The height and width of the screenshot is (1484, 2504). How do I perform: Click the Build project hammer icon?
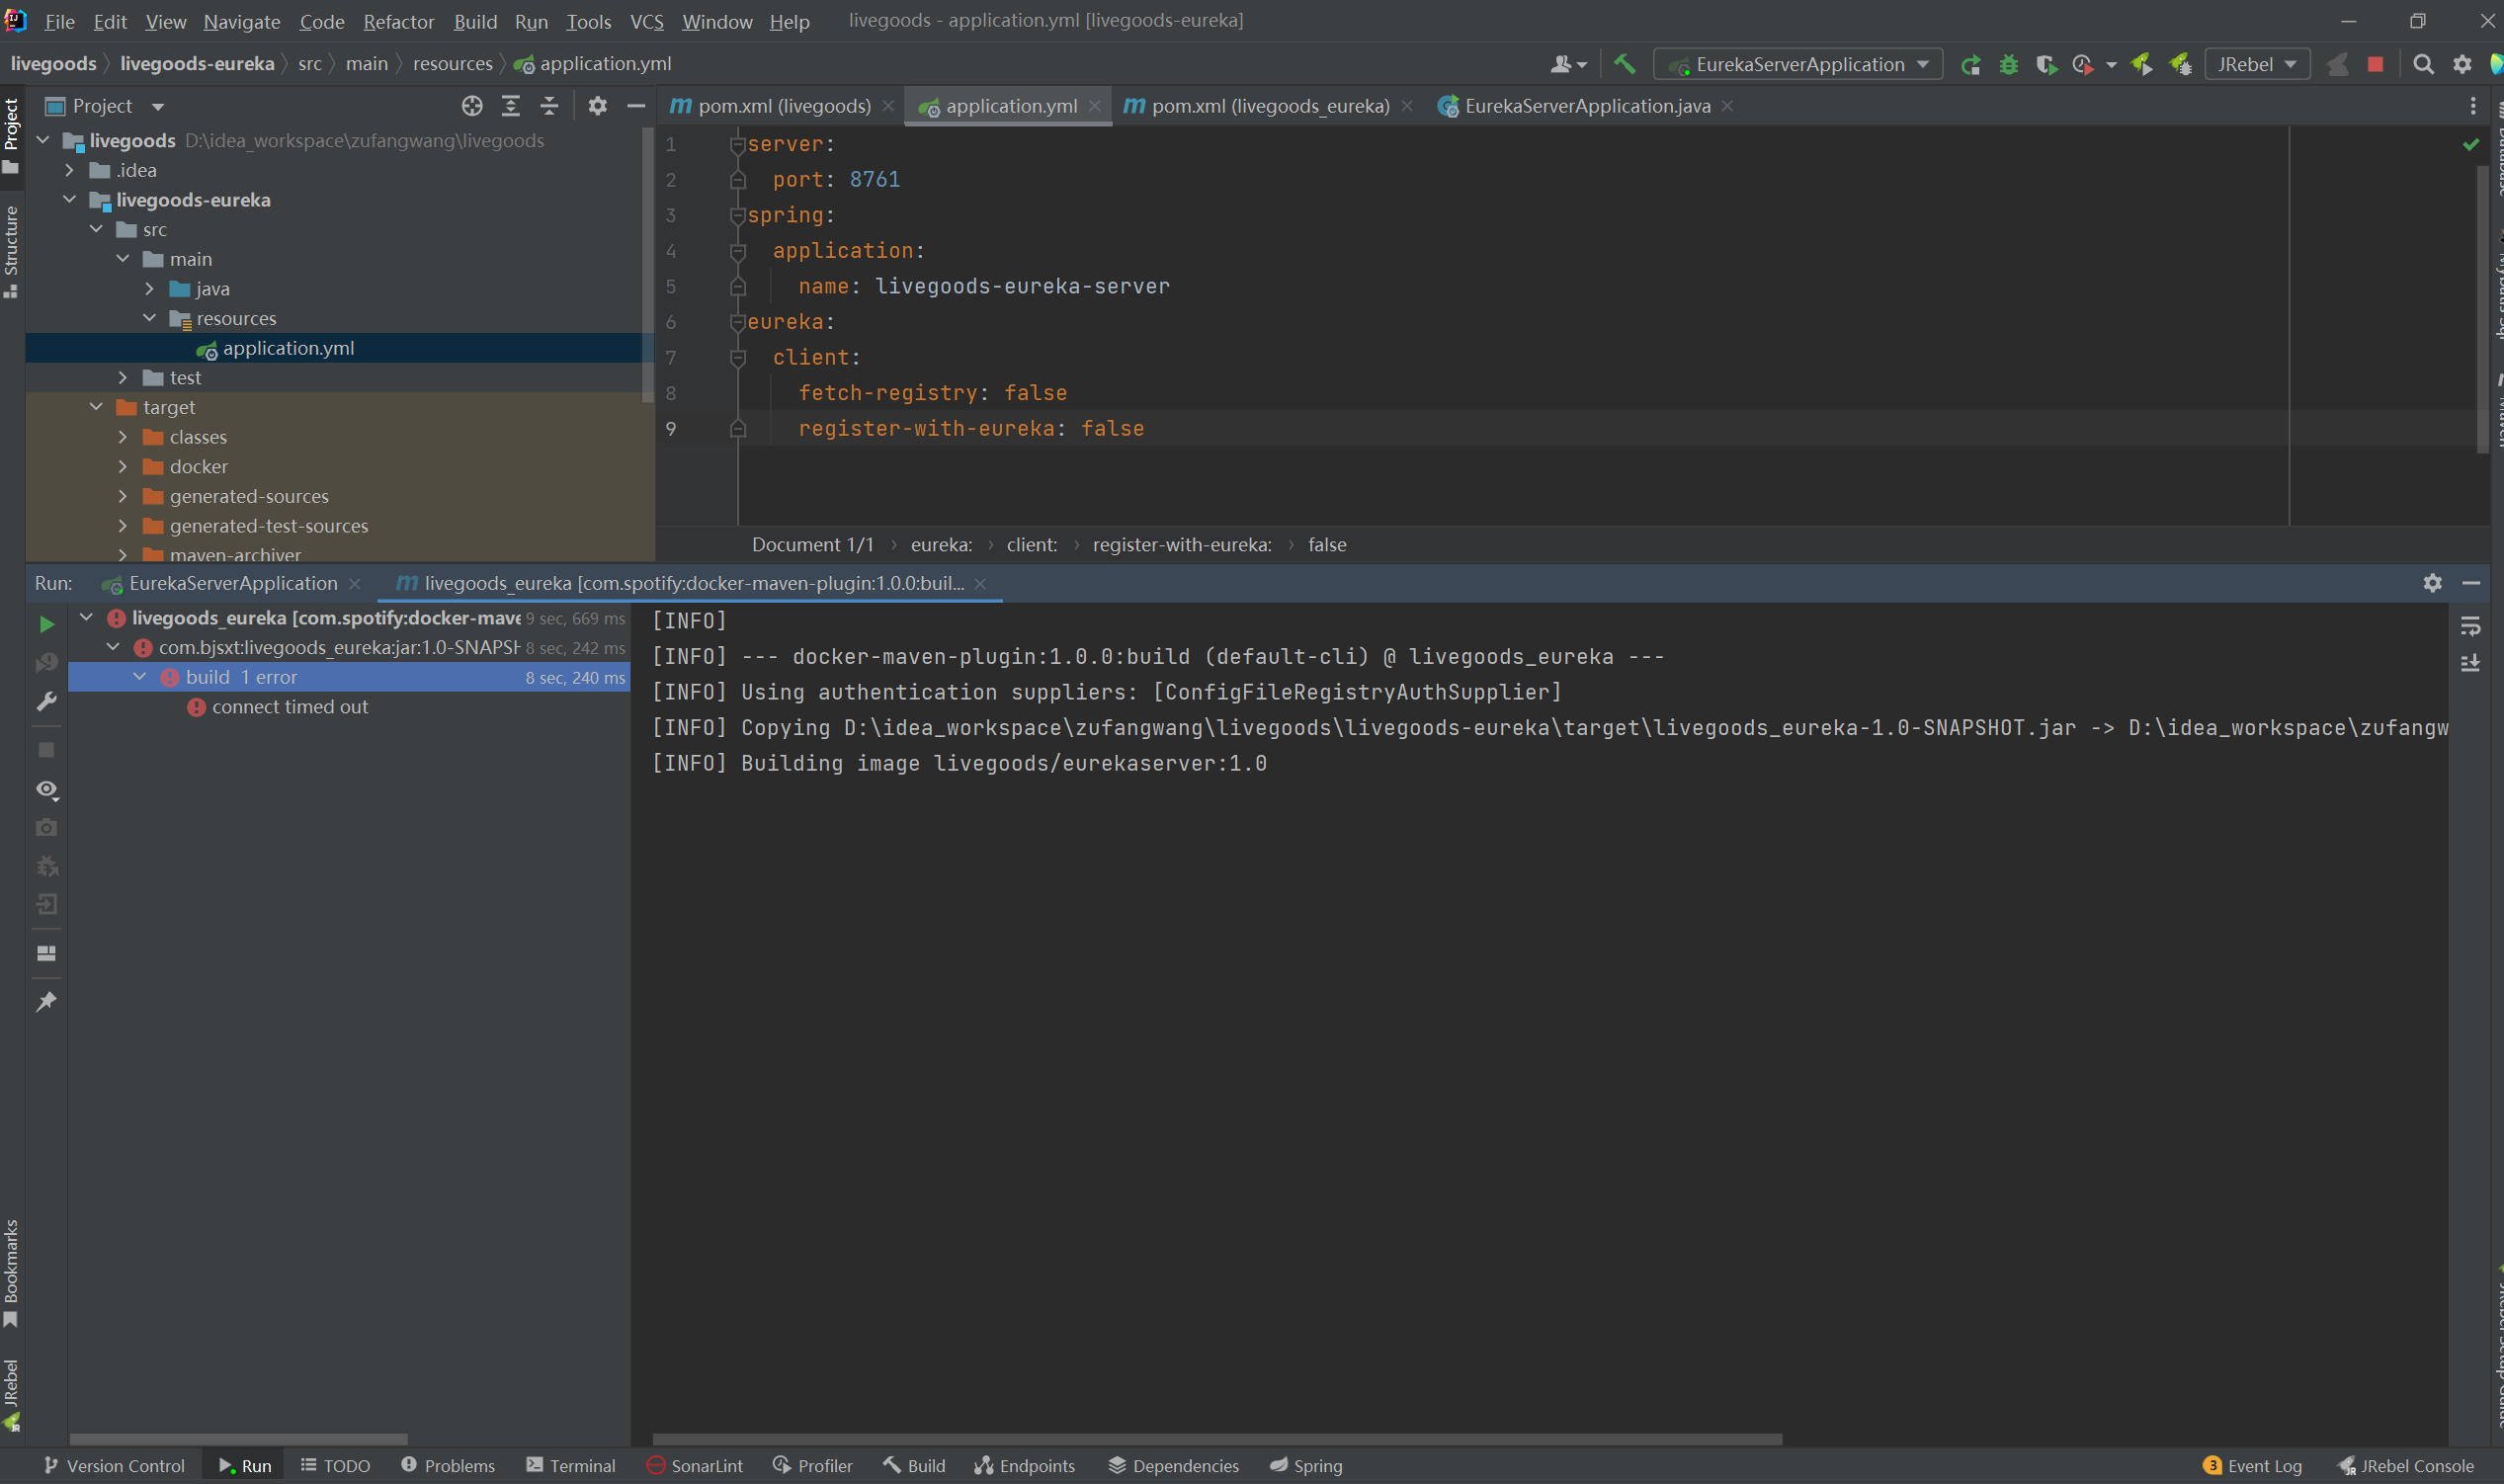[1624, 64]
